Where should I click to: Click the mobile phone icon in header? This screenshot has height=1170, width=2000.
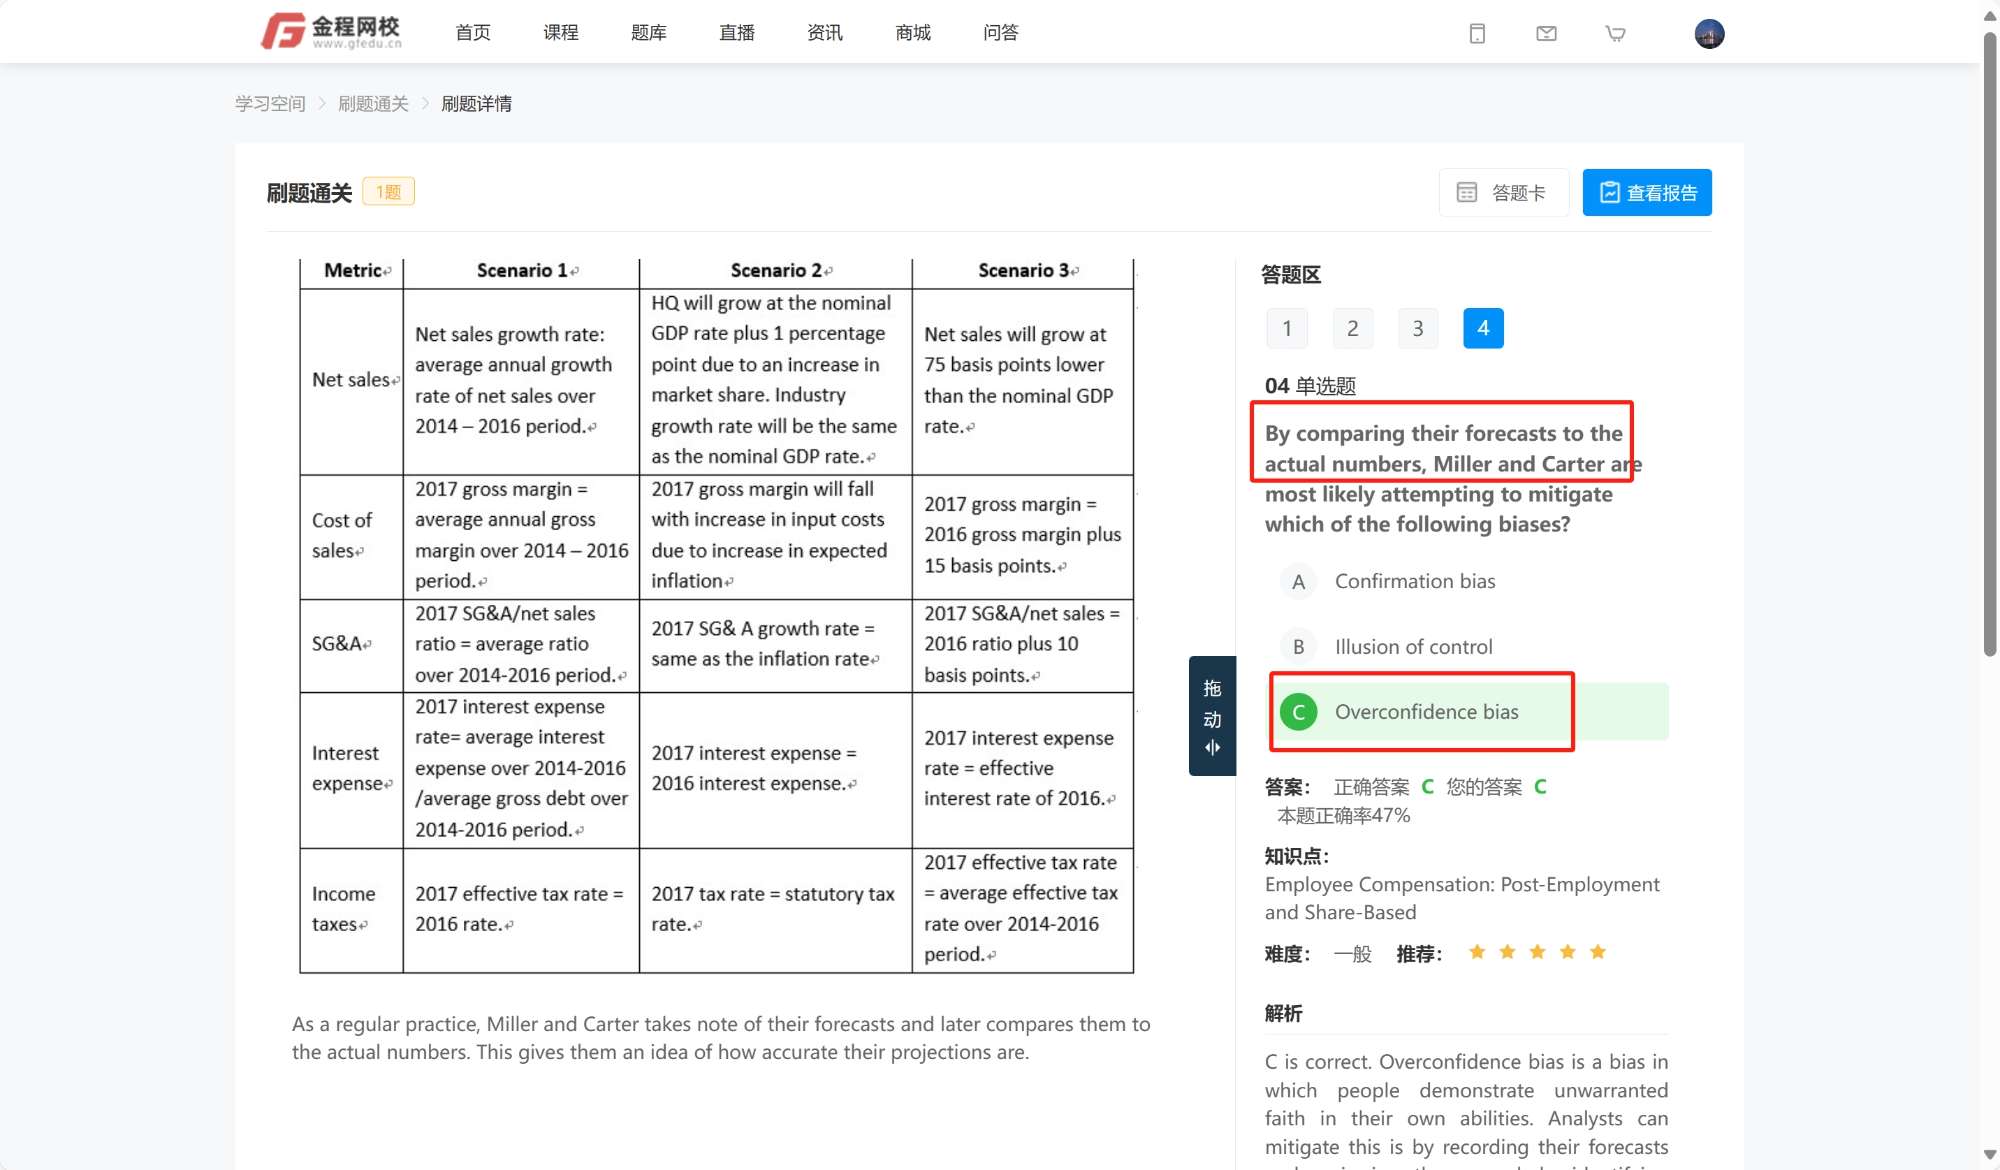pyautogui.click(x=1477, y=34)
